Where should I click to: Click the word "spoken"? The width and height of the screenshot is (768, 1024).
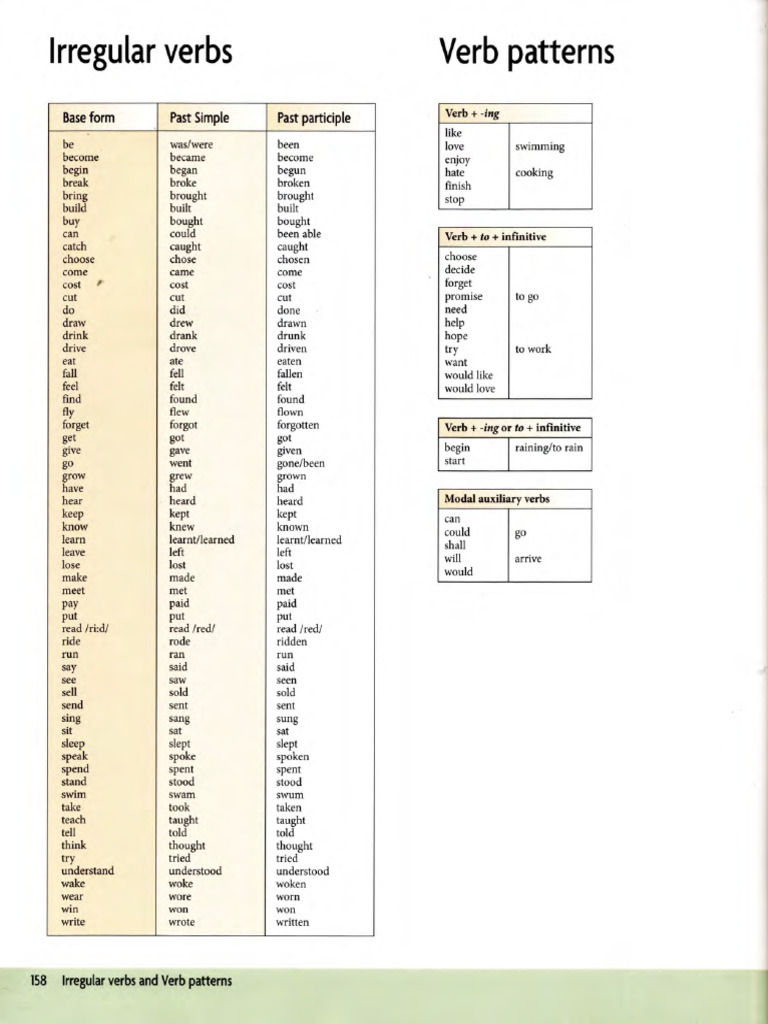(293, 756)
